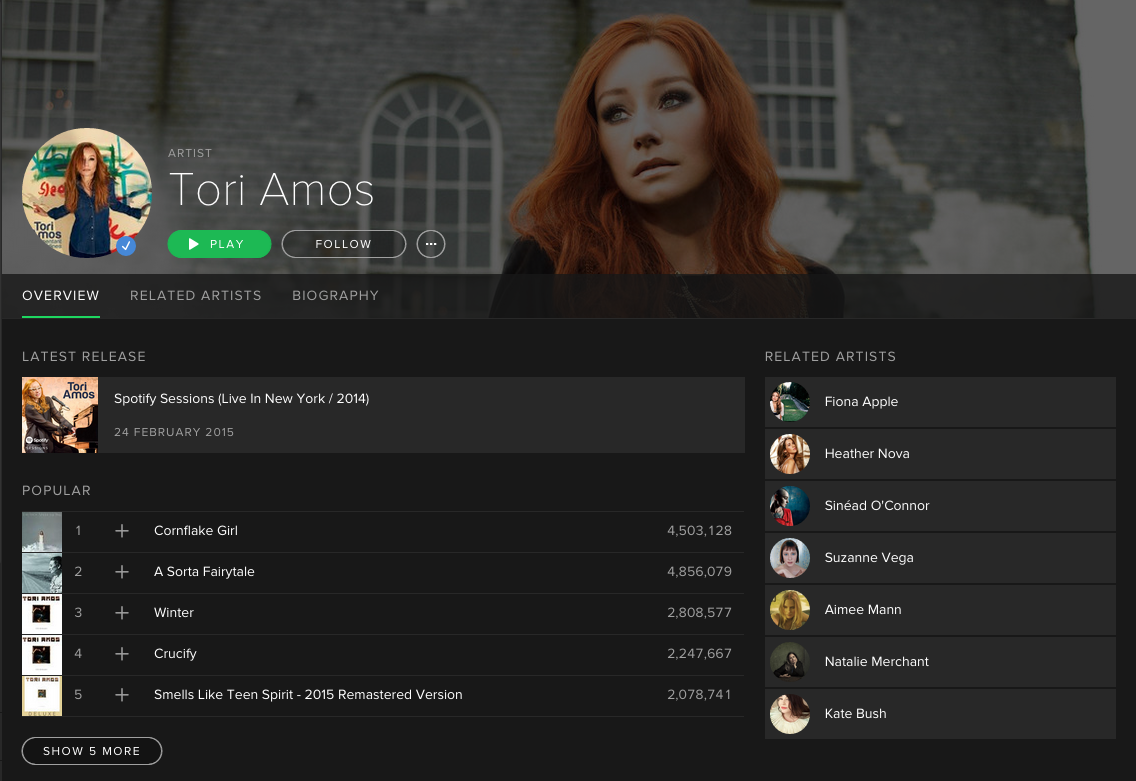Click Natalie Merchant's round avatar

[790, 662]
